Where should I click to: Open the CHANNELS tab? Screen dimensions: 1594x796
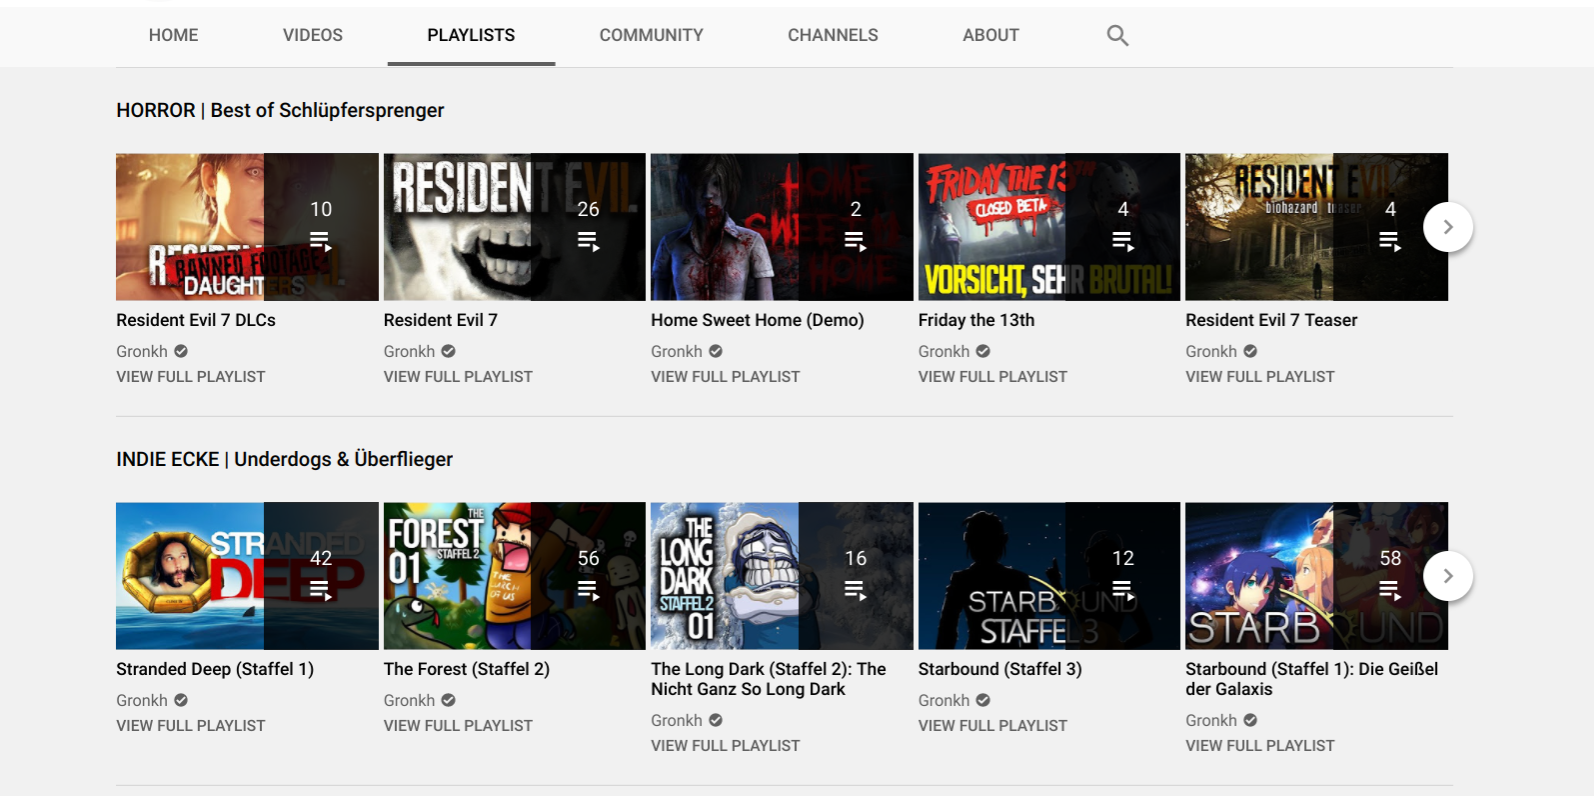click(833, 35)
